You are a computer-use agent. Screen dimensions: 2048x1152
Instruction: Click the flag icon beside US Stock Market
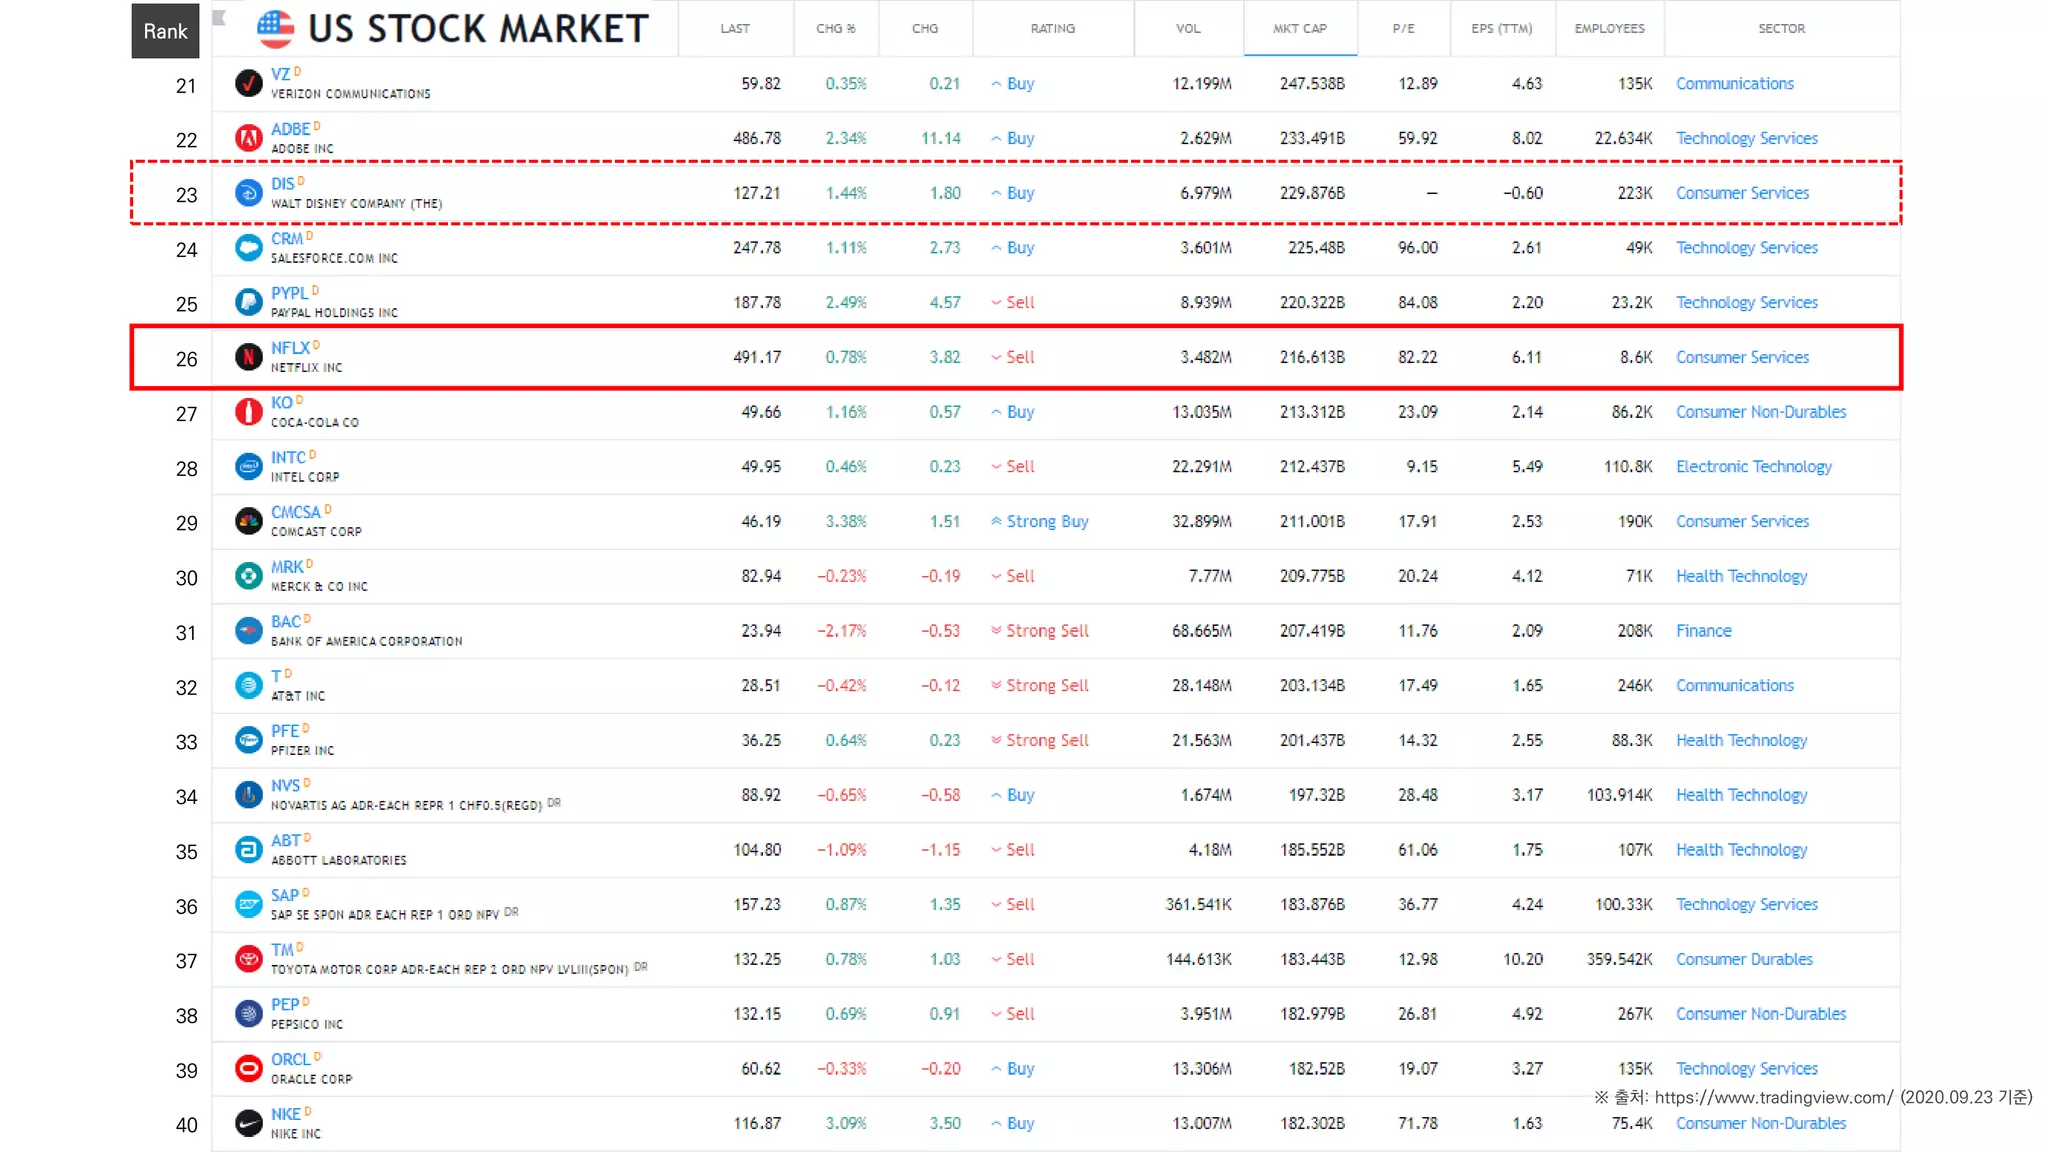point(275,28)
